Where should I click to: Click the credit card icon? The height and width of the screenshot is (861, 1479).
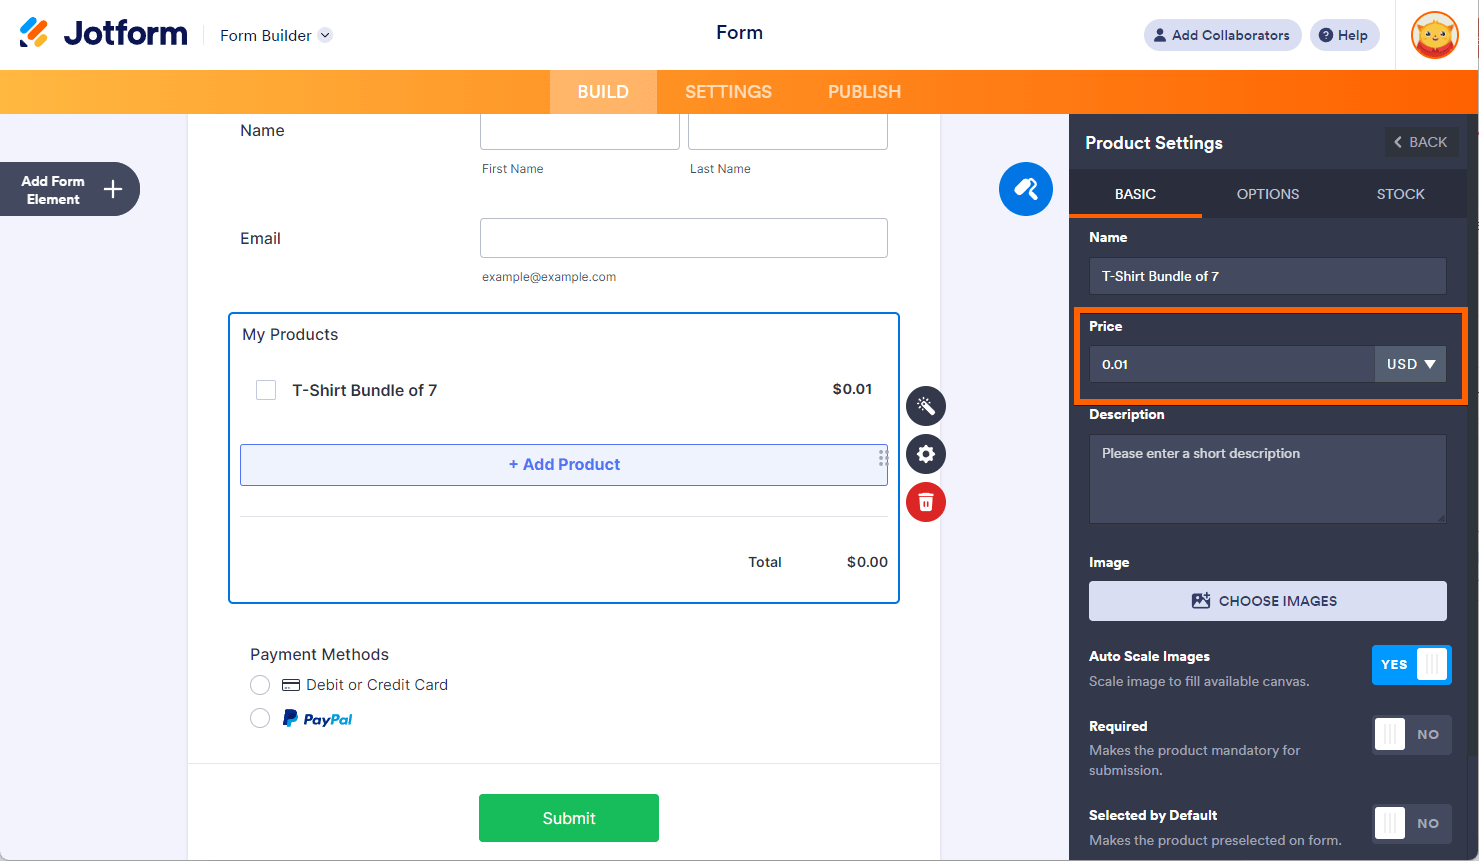291,685
